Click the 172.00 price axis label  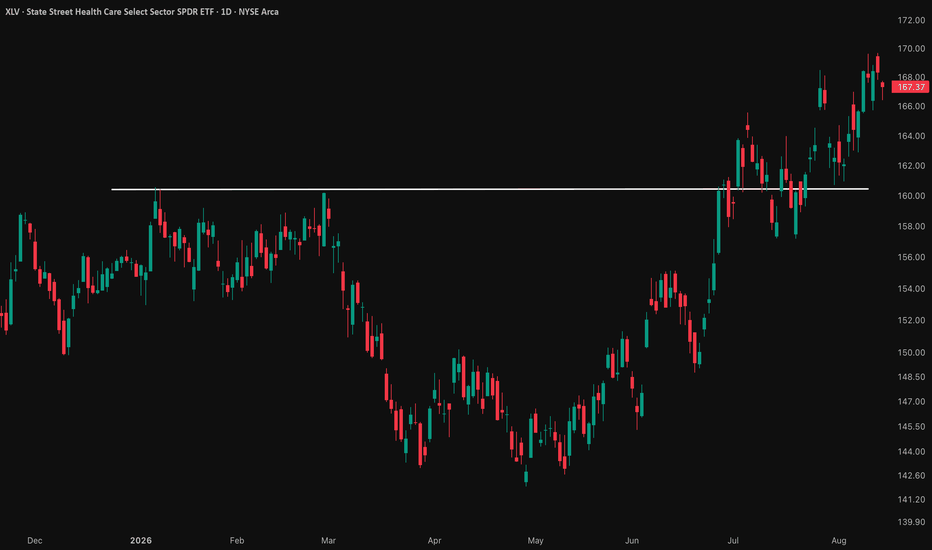[911, 20]
